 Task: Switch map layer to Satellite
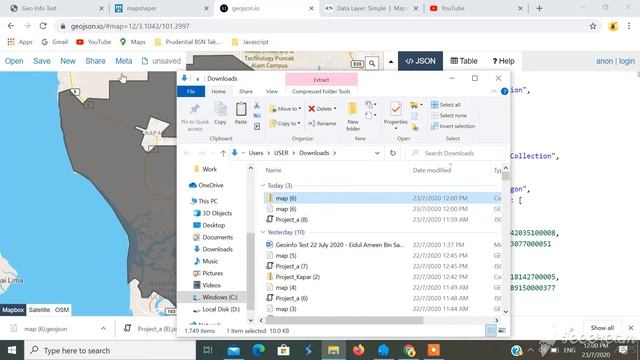40,310
